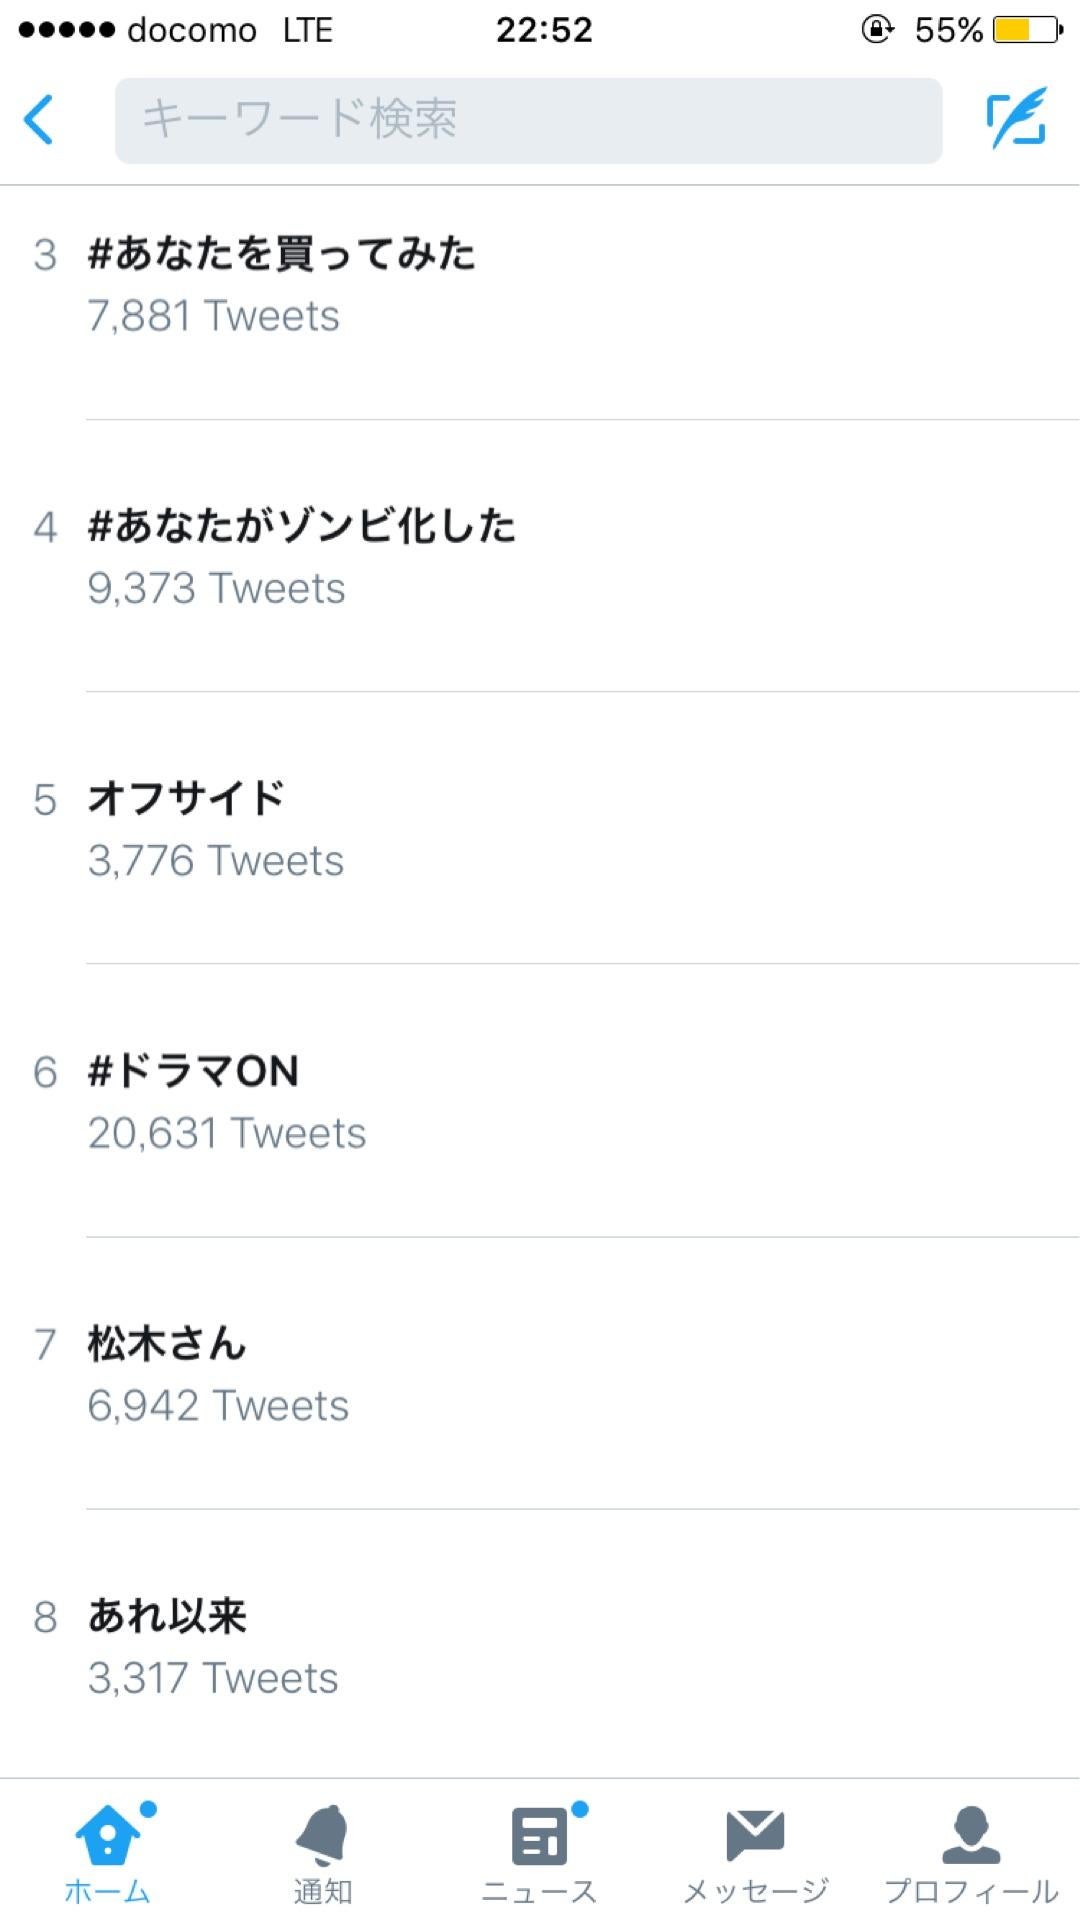
Task: Tap the home birdhouse icon
Action: tap(108, 1835)
